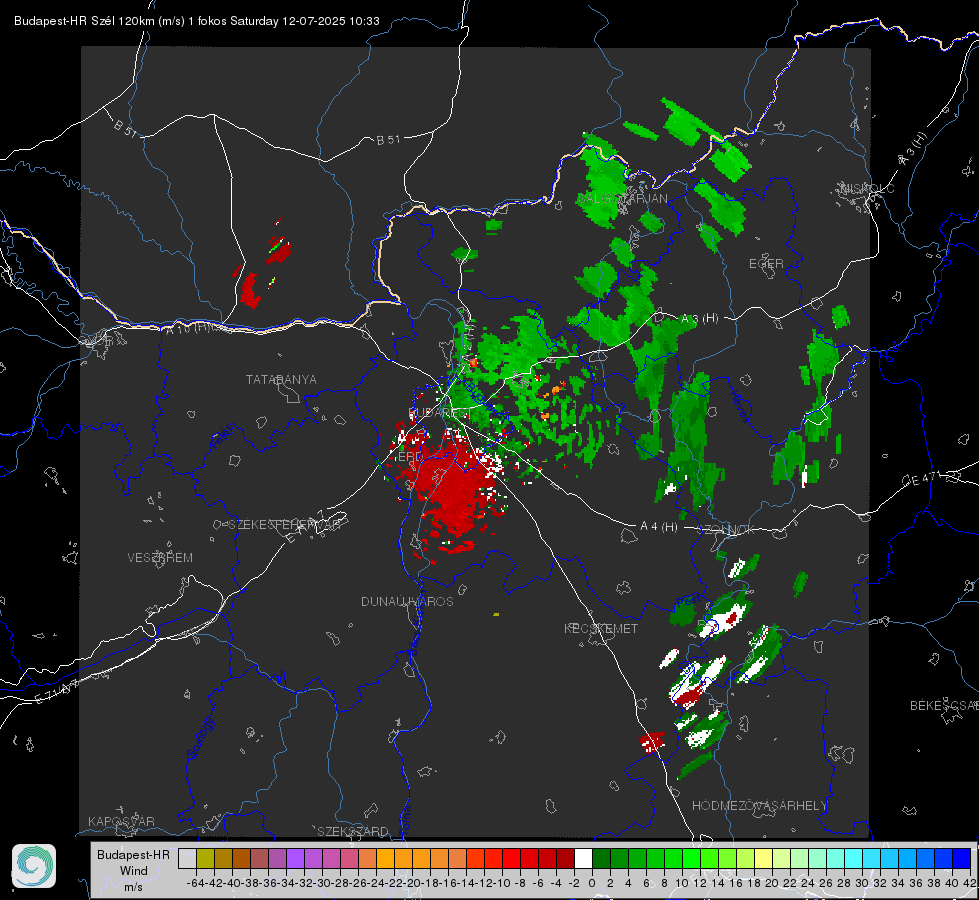Click the swirl logo icon beside legend

pos(34,866)
